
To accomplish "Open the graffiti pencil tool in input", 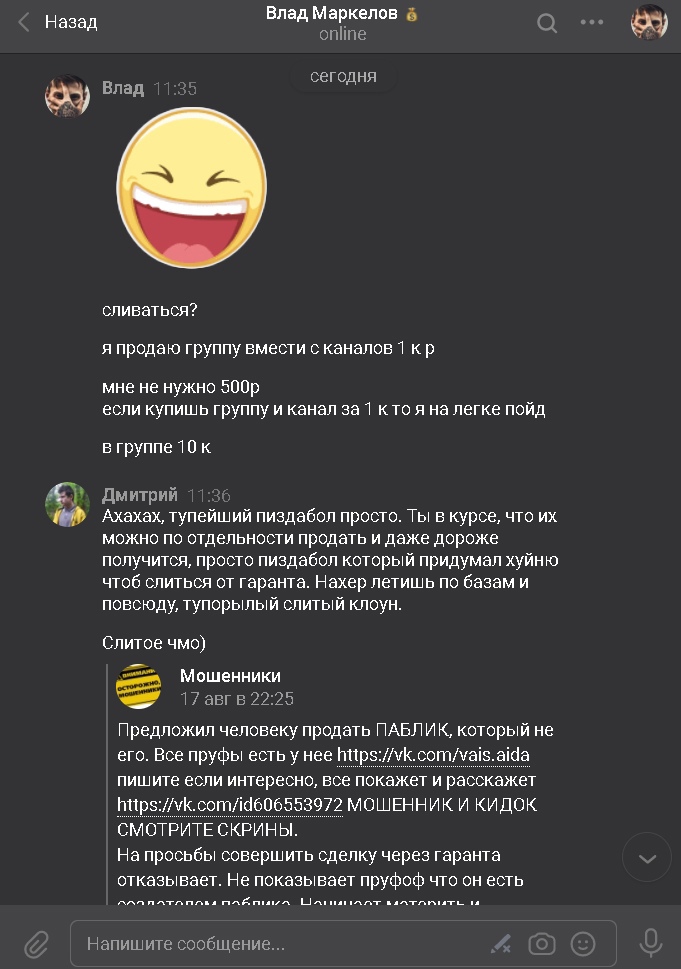I will 501,944.
